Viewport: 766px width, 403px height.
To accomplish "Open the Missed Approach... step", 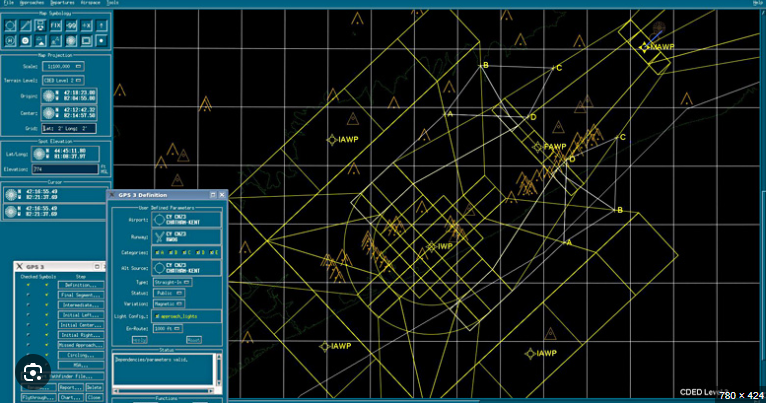I will click(81, 345).
